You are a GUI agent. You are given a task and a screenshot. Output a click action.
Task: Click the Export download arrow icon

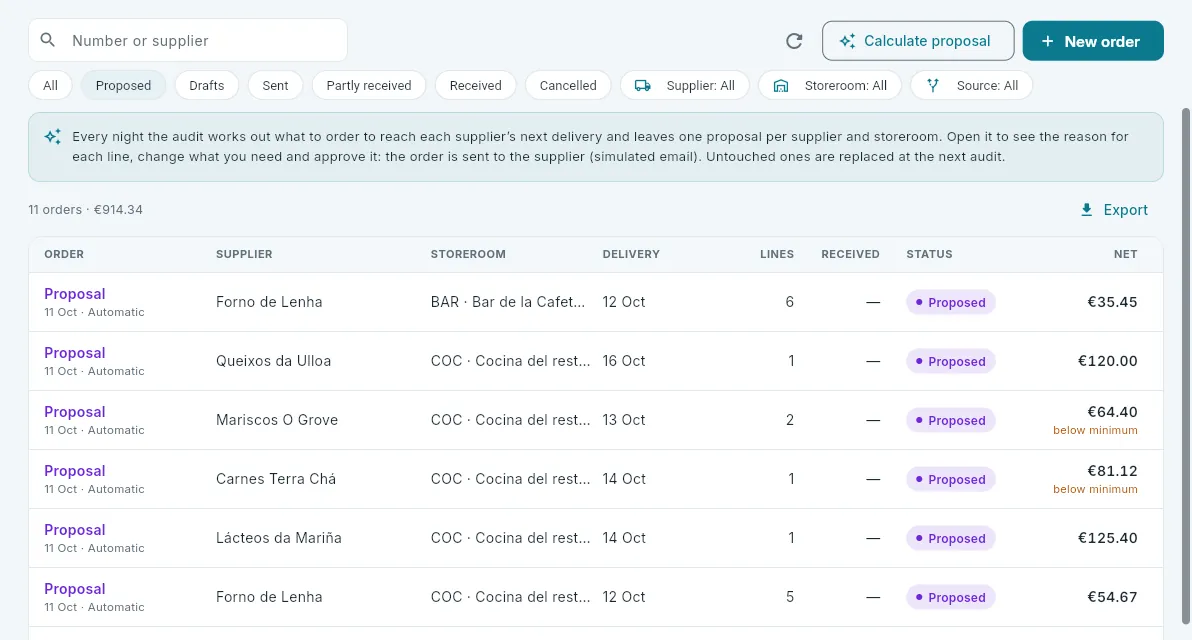click(1086, 210)
